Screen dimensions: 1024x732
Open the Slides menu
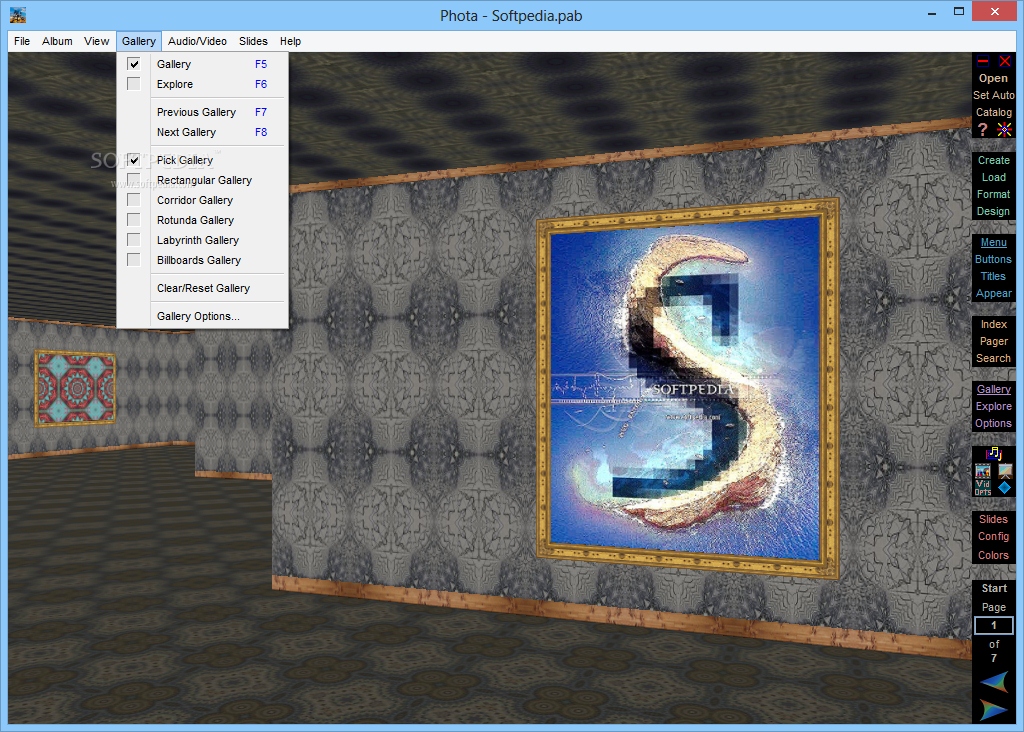click(x=253, y=41)
